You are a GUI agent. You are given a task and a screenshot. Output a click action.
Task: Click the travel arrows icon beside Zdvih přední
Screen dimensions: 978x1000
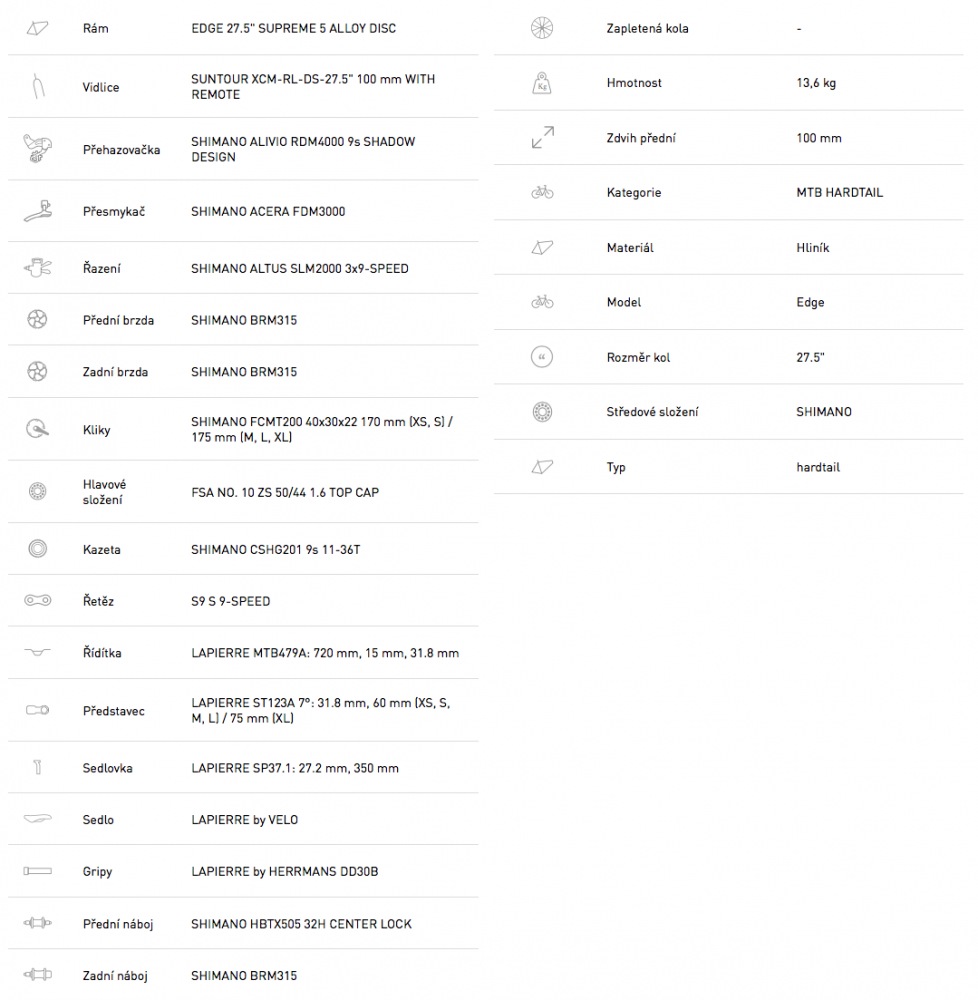[543, 137]
